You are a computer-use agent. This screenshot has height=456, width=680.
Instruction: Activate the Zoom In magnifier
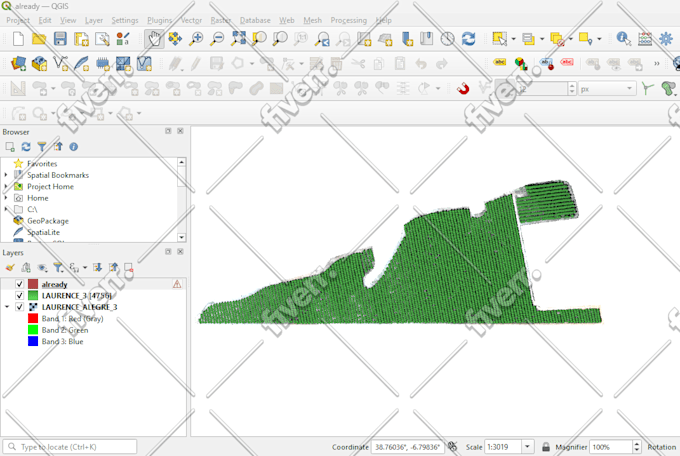pos(196,39)
